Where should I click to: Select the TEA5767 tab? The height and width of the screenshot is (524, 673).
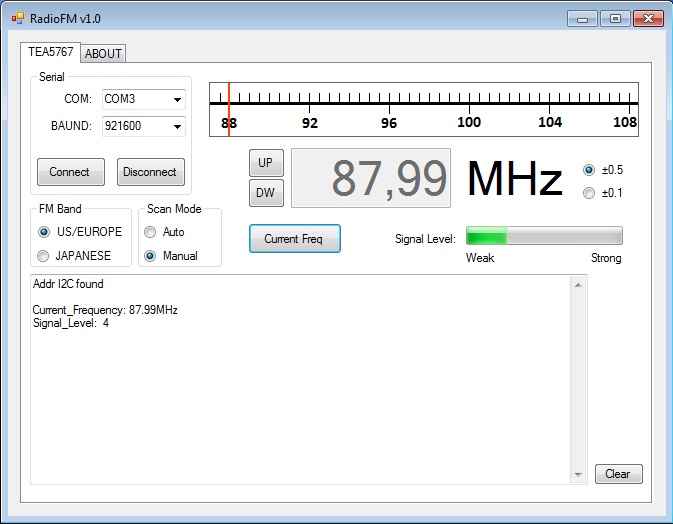50,52
